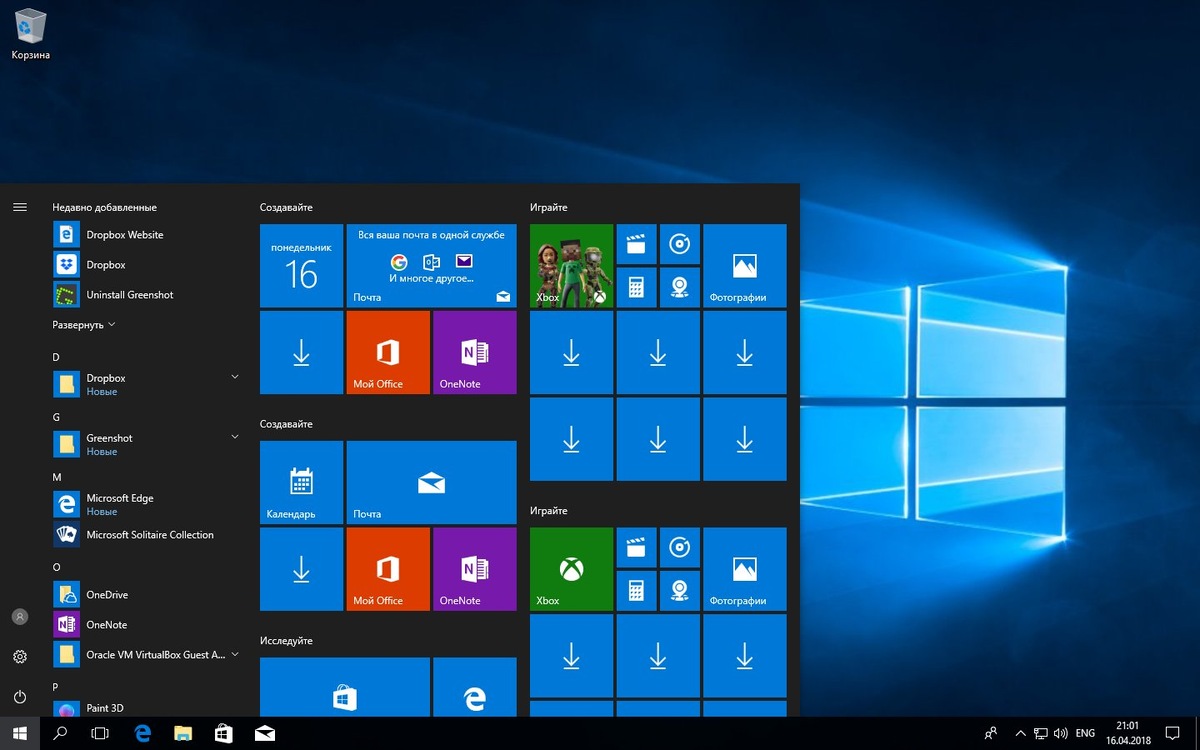Select Uninstall Greenshot in recently added

click(131, 294)
